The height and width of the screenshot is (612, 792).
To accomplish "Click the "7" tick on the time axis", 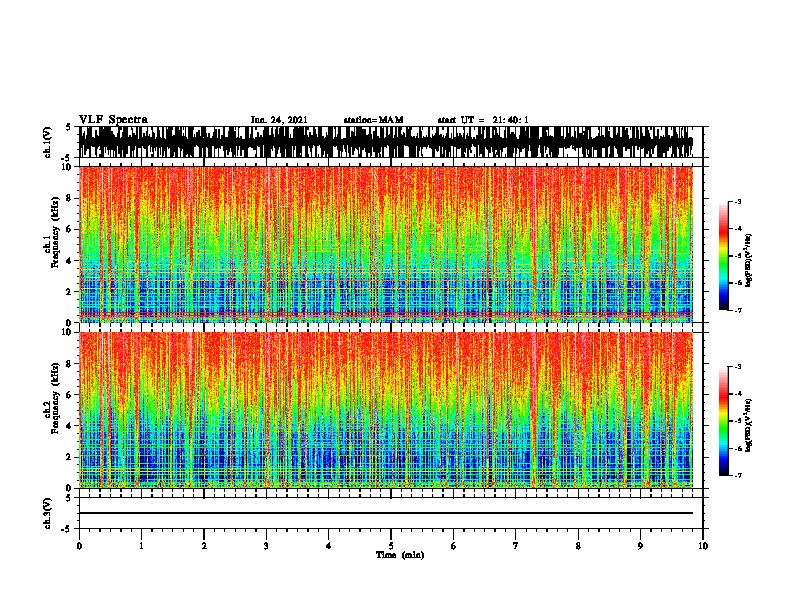I will click(516, 546).
